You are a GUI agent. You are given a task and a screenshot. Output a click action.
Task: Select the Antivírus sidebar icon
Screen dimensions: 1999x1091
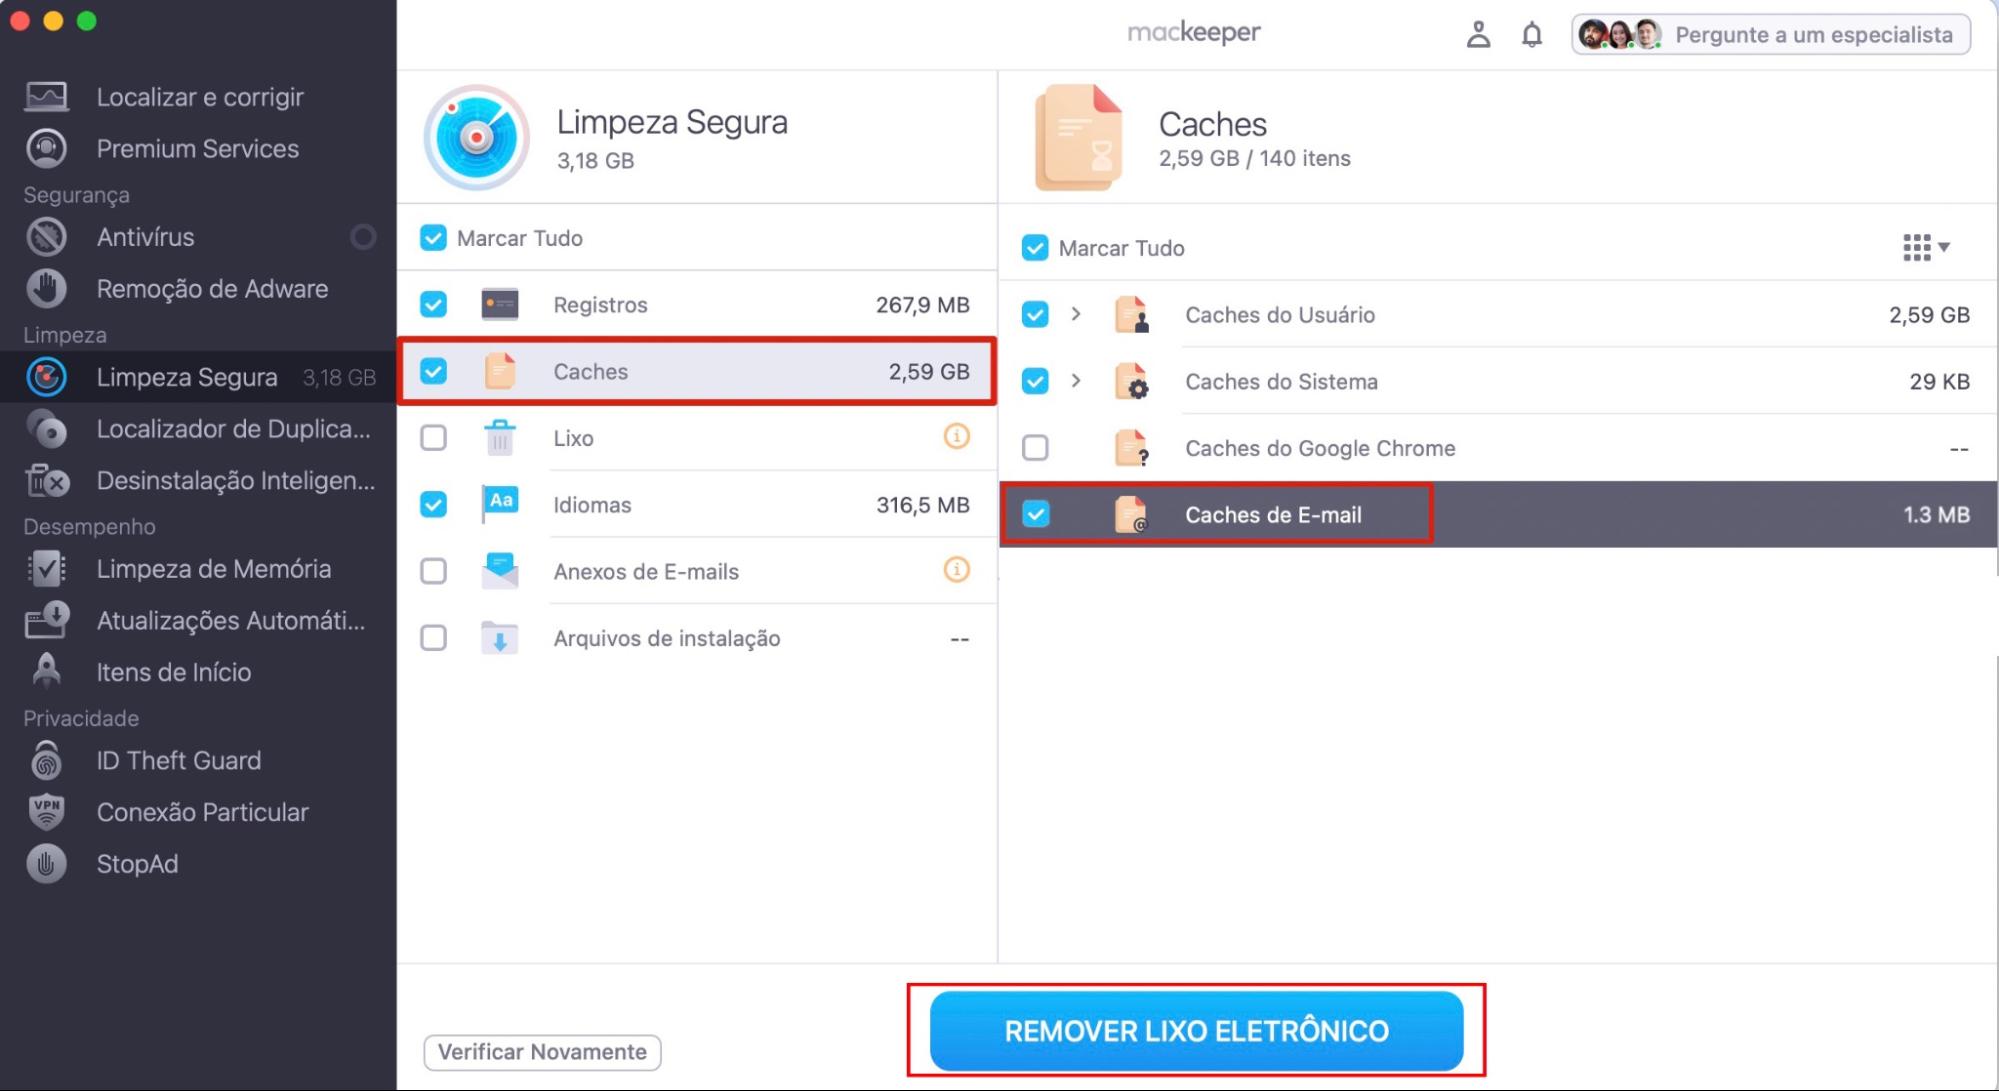tap(46, 237)
